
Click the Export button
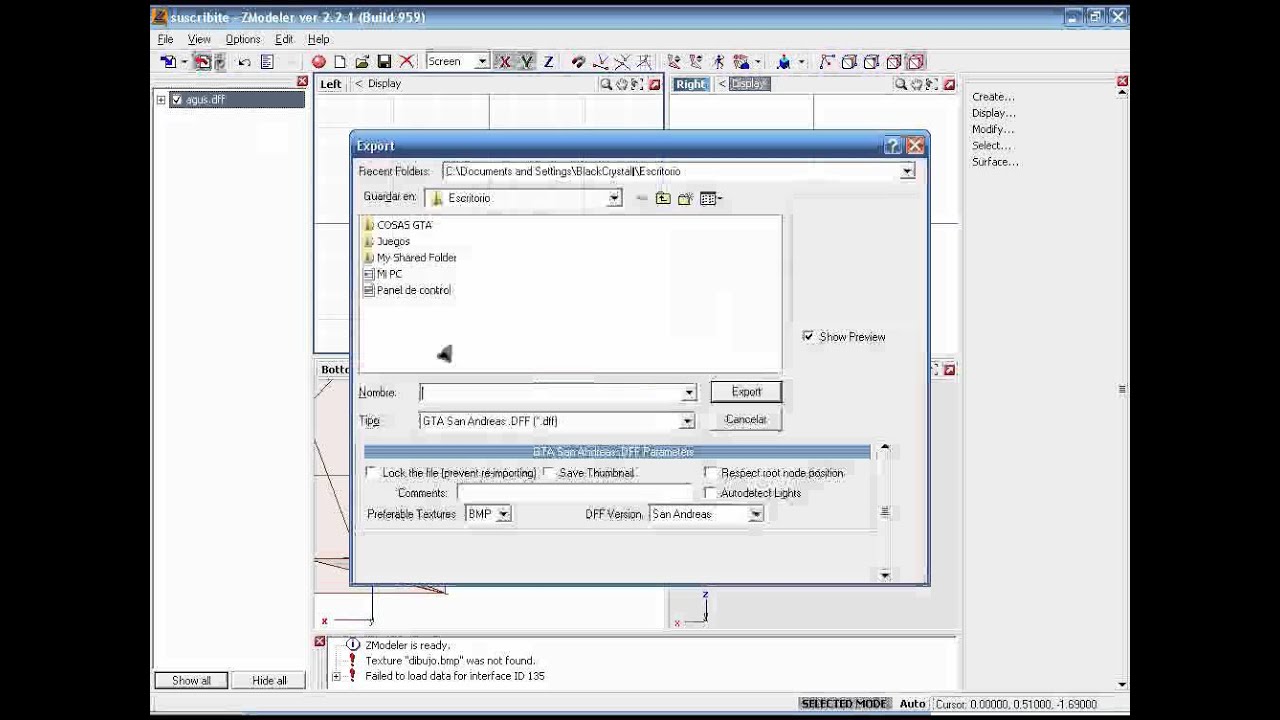pos(746,392)
